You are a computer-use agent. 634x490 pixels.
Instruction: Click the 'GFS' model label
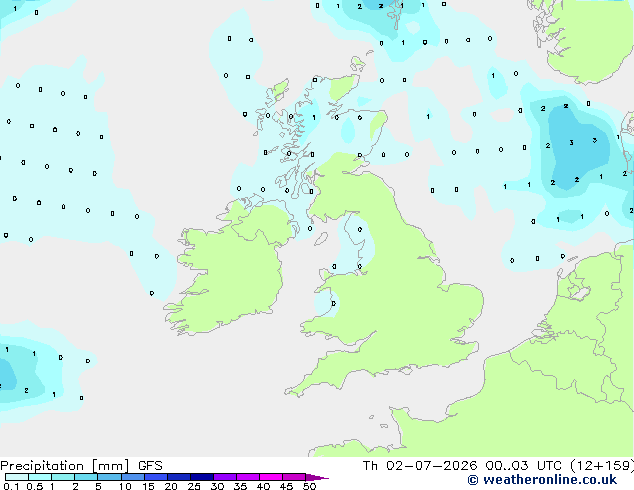150,466
